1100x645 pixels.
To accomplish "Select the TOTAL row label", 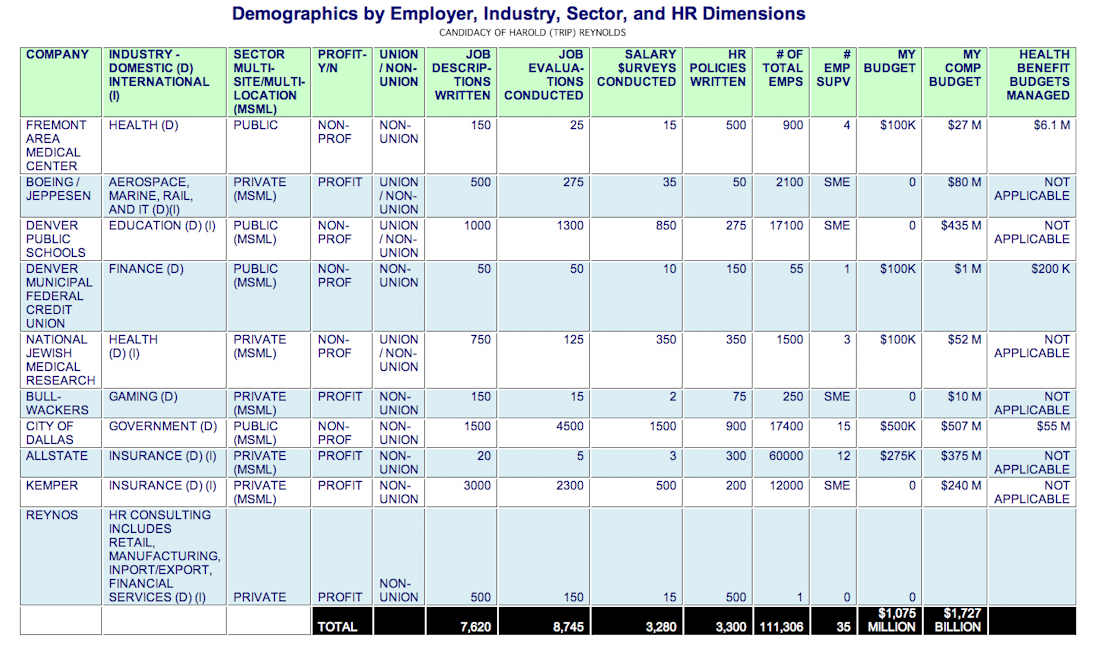I will 337,627.
